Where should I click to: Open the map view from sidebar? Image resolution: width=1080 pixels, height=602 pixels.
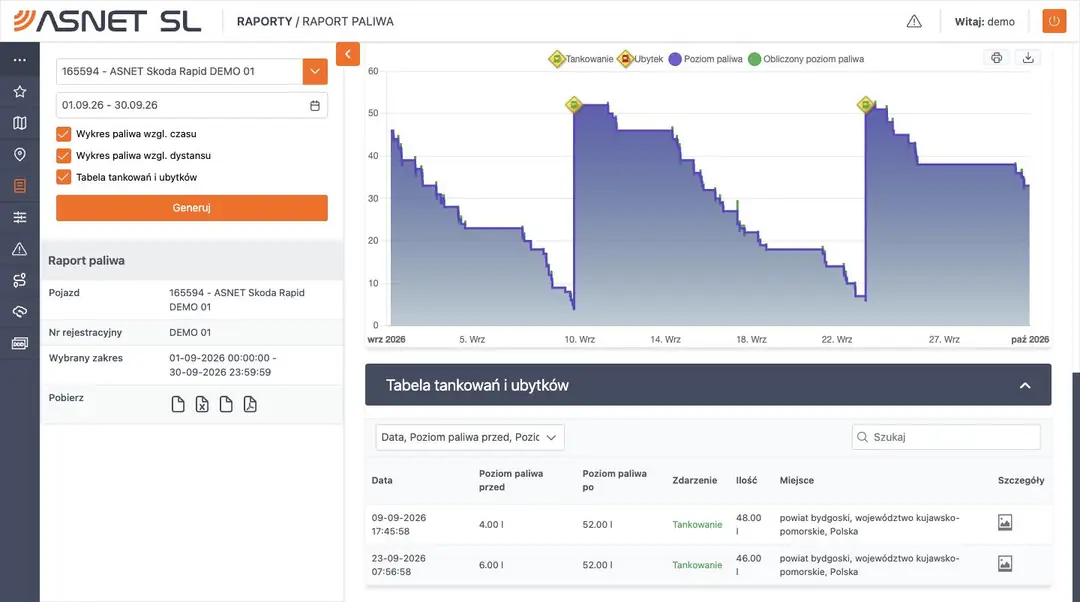pos(20,123)
